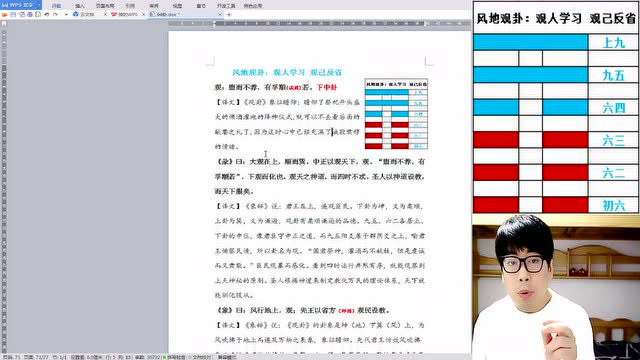This screenshot has height=360, width=640.
Task: Open the 引用 ribbon tab
Action: (130, 6)
